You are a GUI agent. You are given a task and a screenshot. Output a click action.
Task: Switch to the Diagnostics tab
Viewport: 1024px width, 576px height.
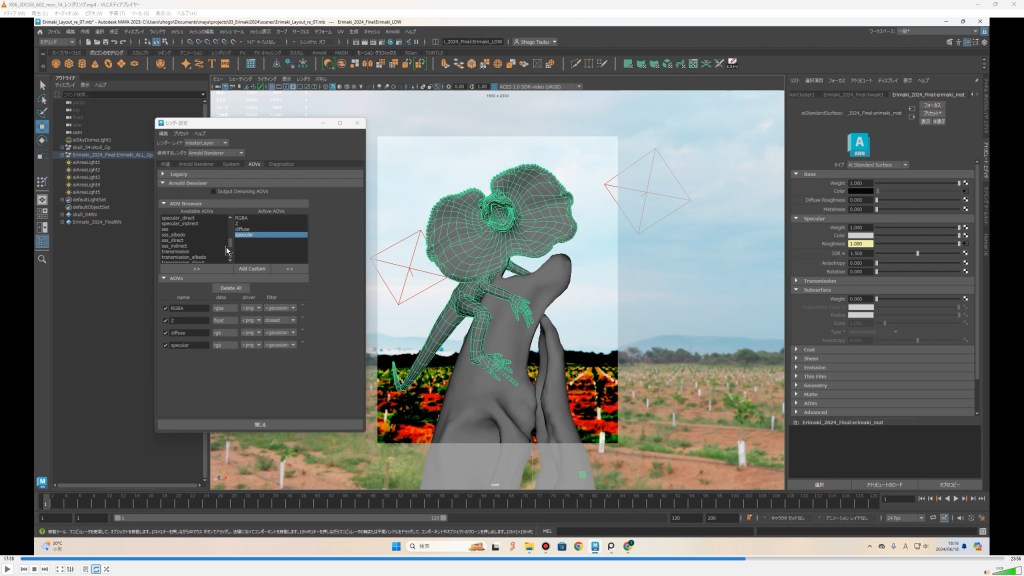pyautogui.click(x=281, y=163)
